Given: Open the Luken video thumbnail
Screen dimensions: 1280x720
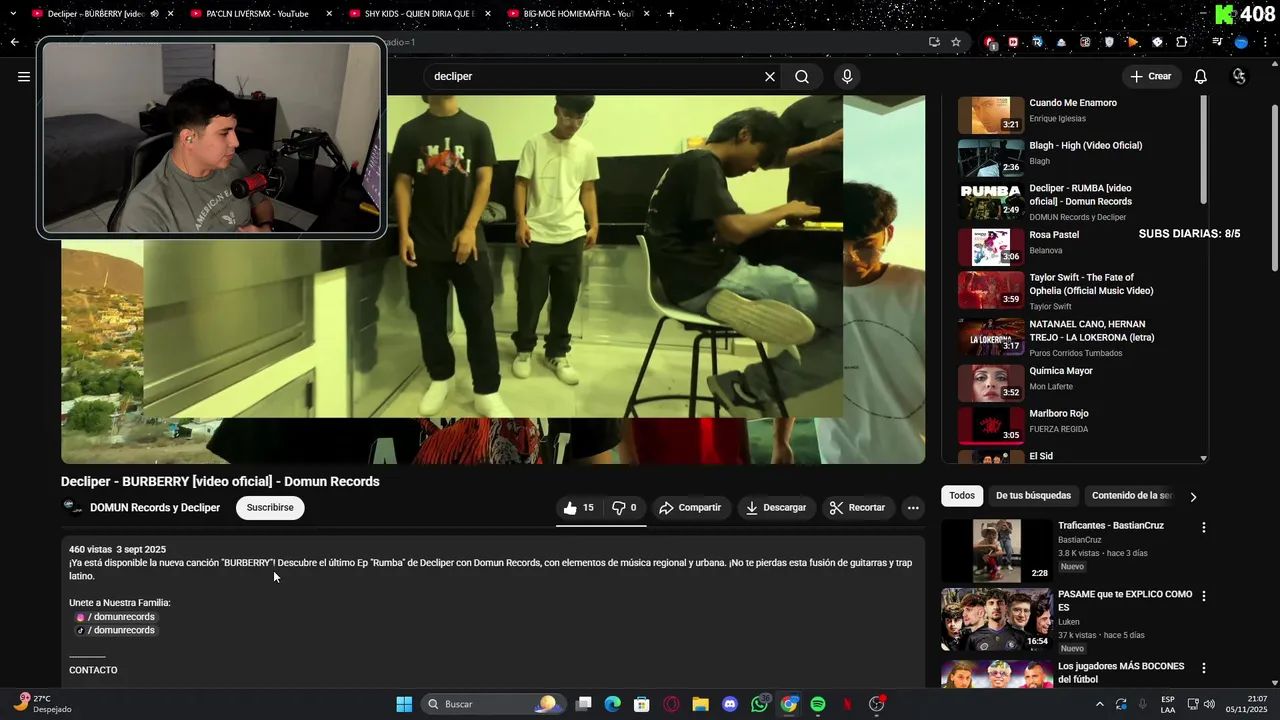Looking at the screenshot, I should 997,619.
